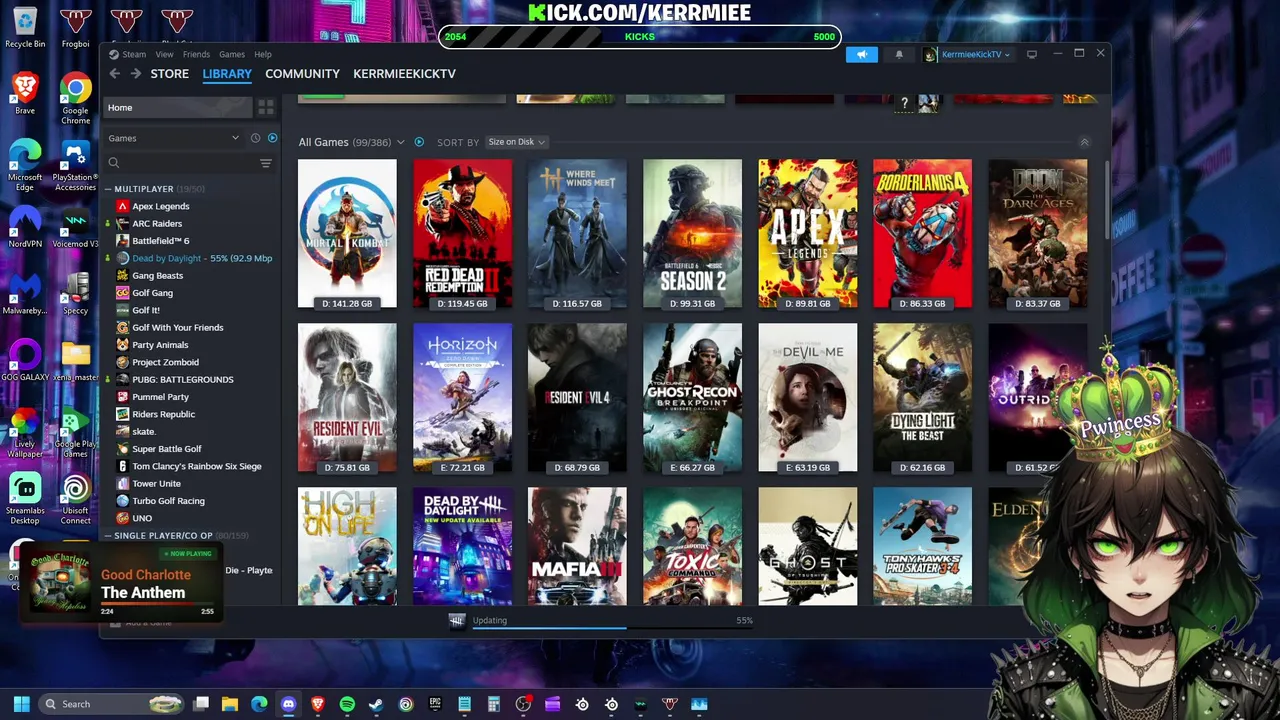Switch to Big Picture mode monitor icon

1032,54
